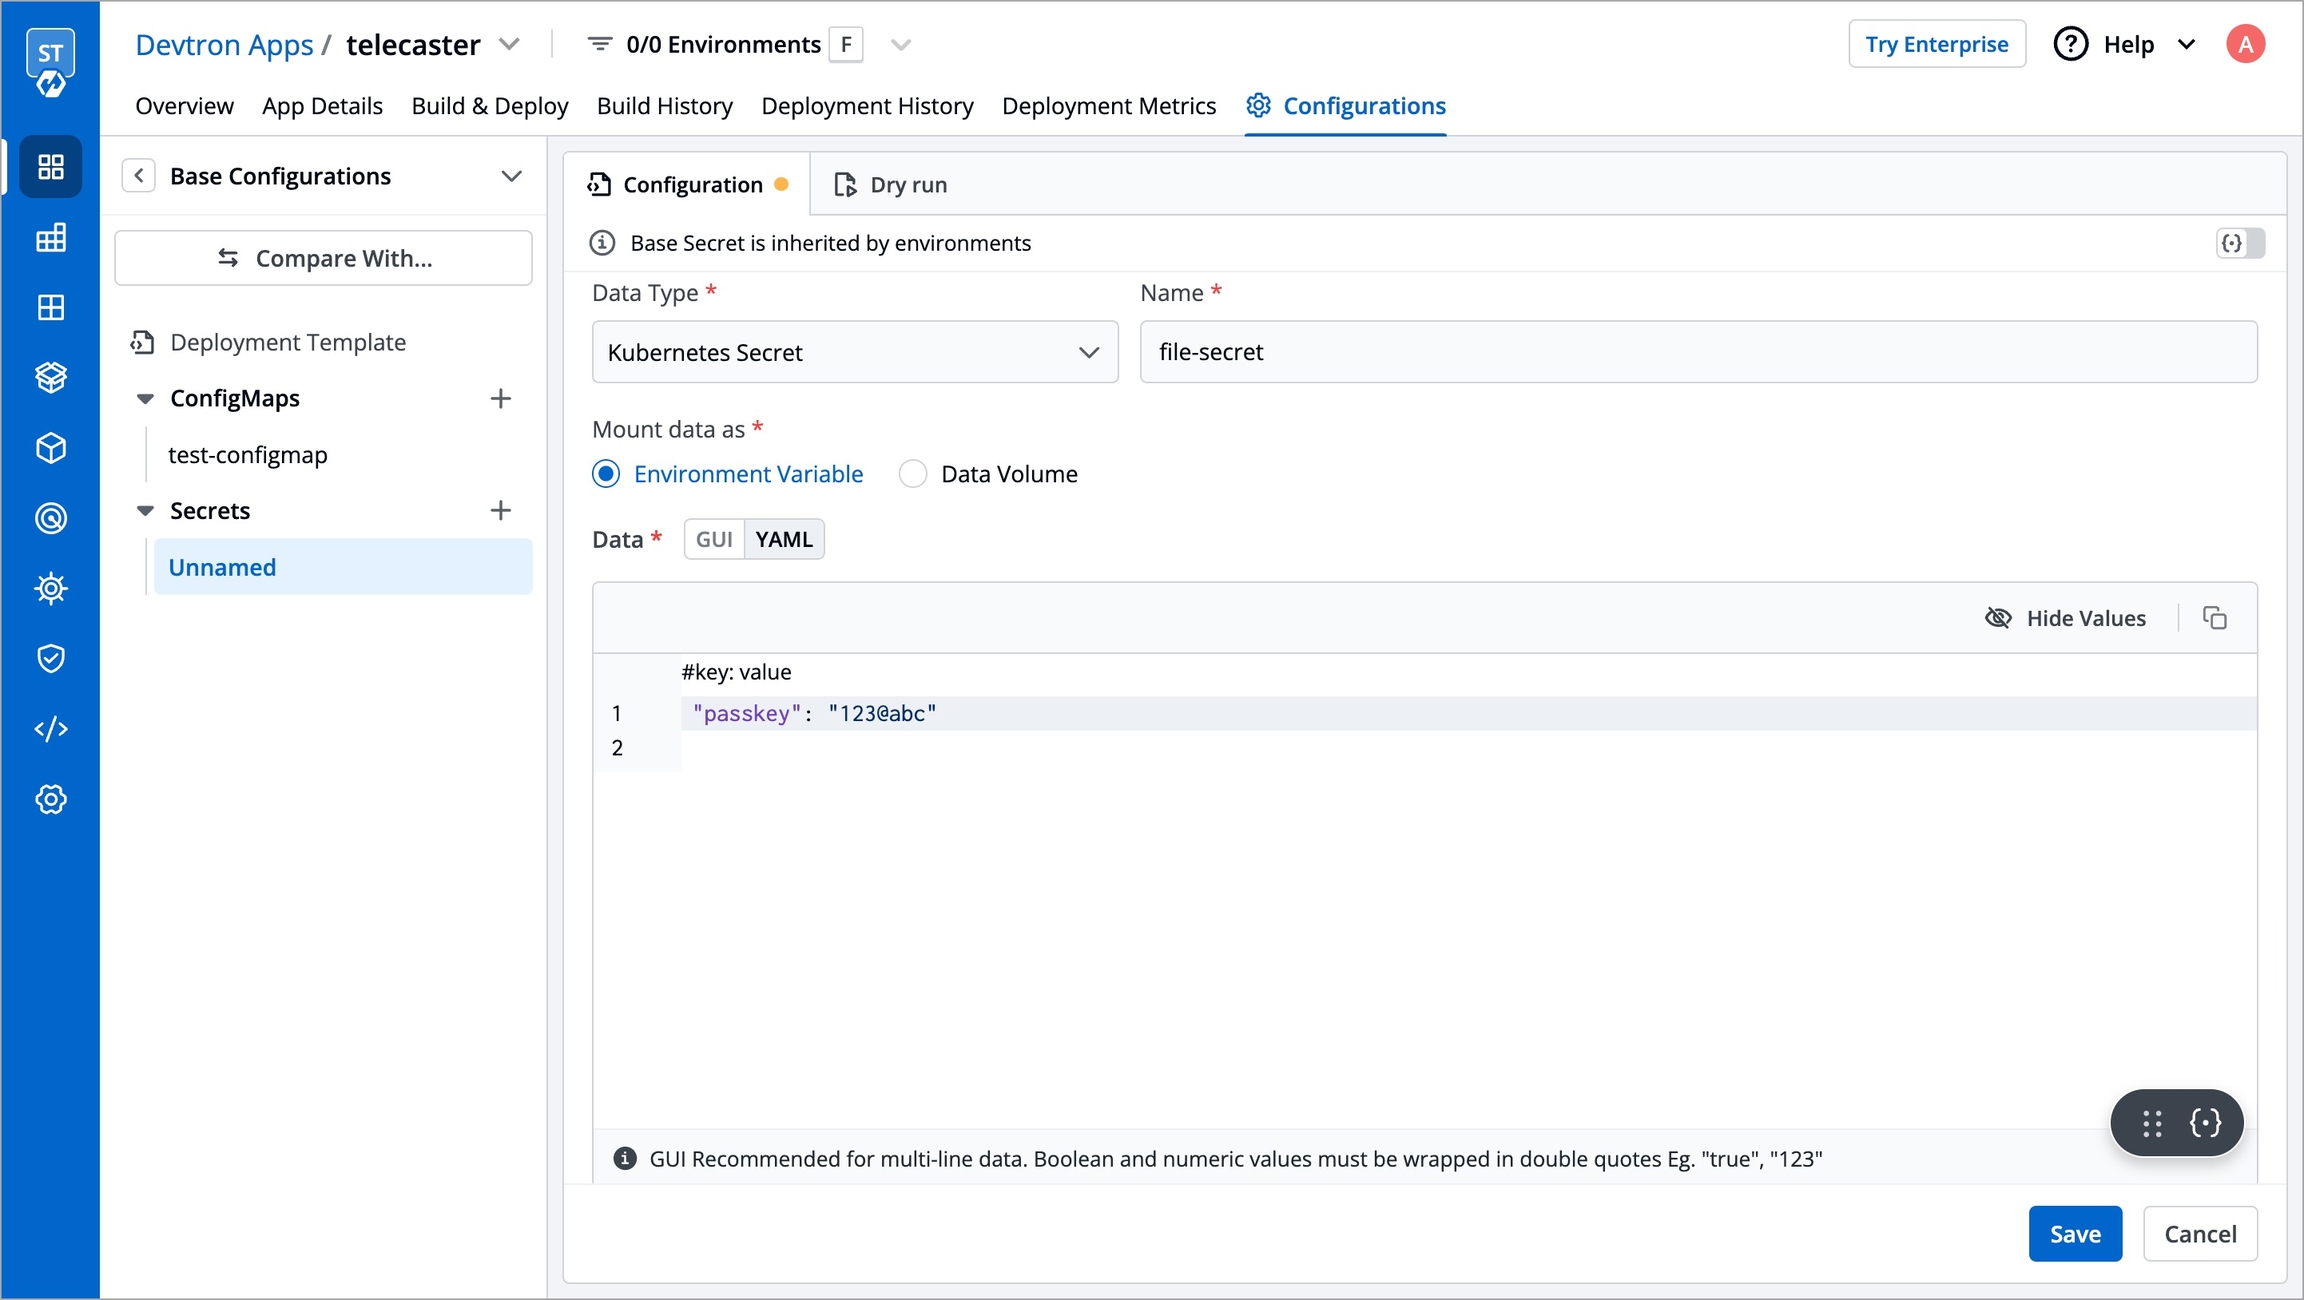Switch Data editor to GUI mode
Screen dimensions: 2304x1300
[714, 539]
